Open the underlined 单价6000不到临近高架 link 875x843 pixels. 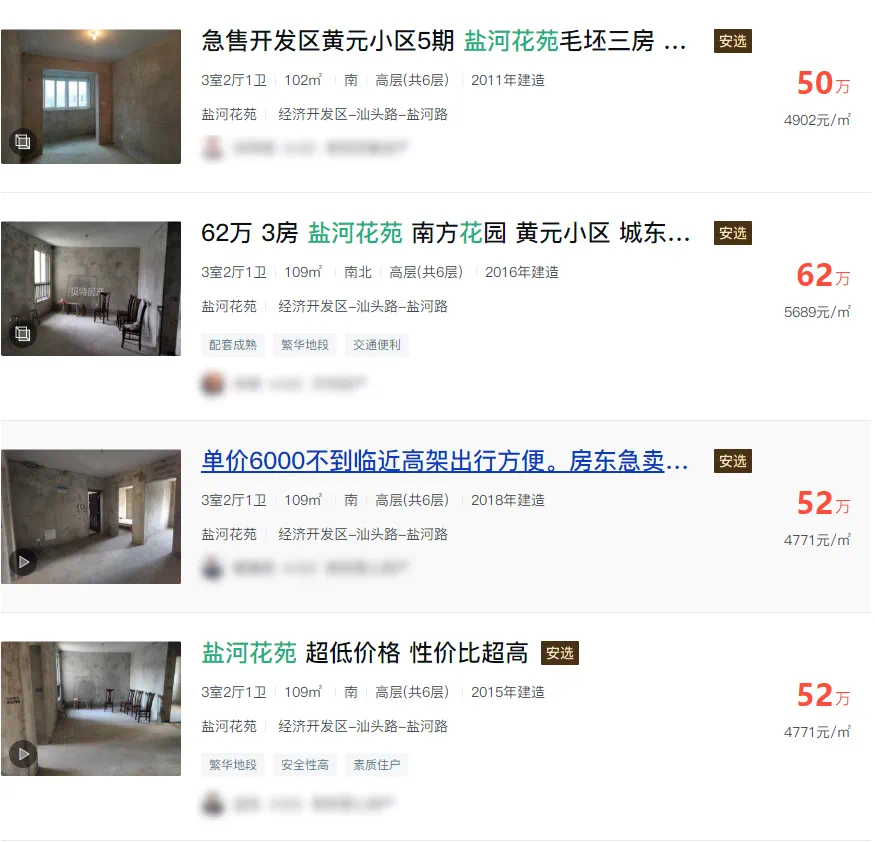[444, 461]
